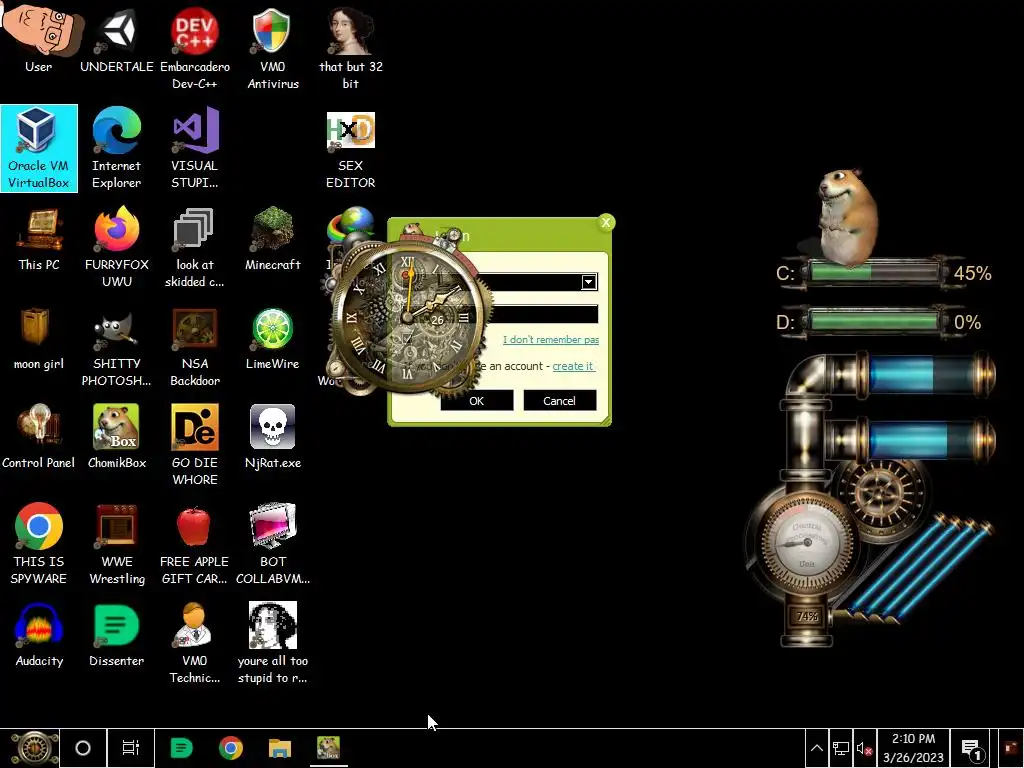1024x768 pixels.
Task: Launch FURRYFOX UWU Firefox icon
Action: coord(117,247)
